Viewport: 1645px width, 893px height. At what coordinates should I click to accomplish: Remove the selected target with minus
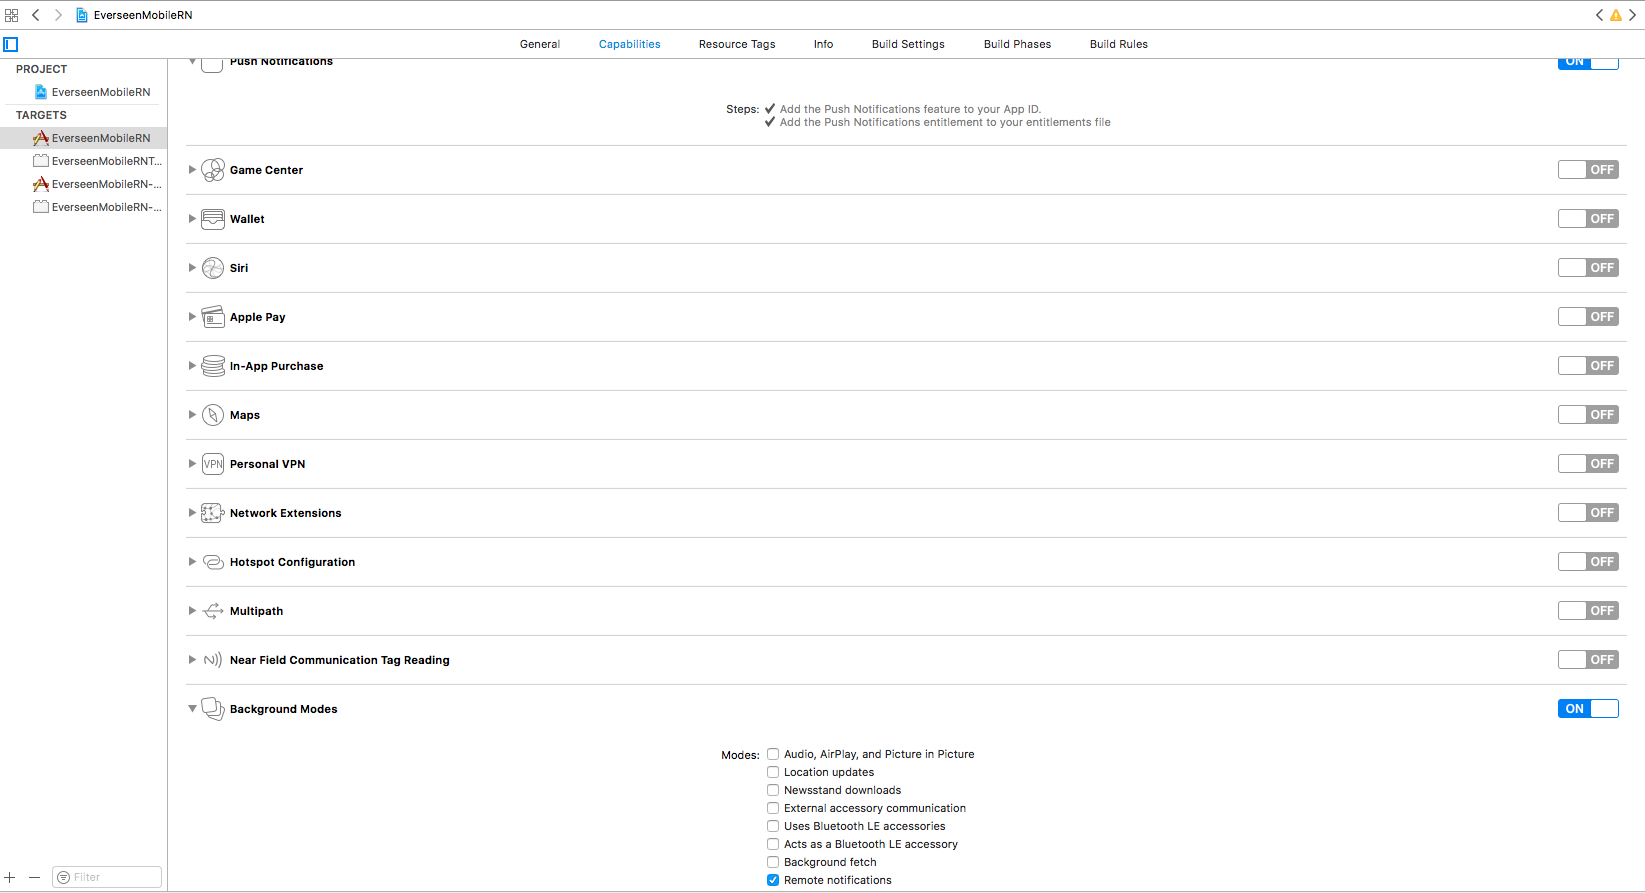pos(34,877)
